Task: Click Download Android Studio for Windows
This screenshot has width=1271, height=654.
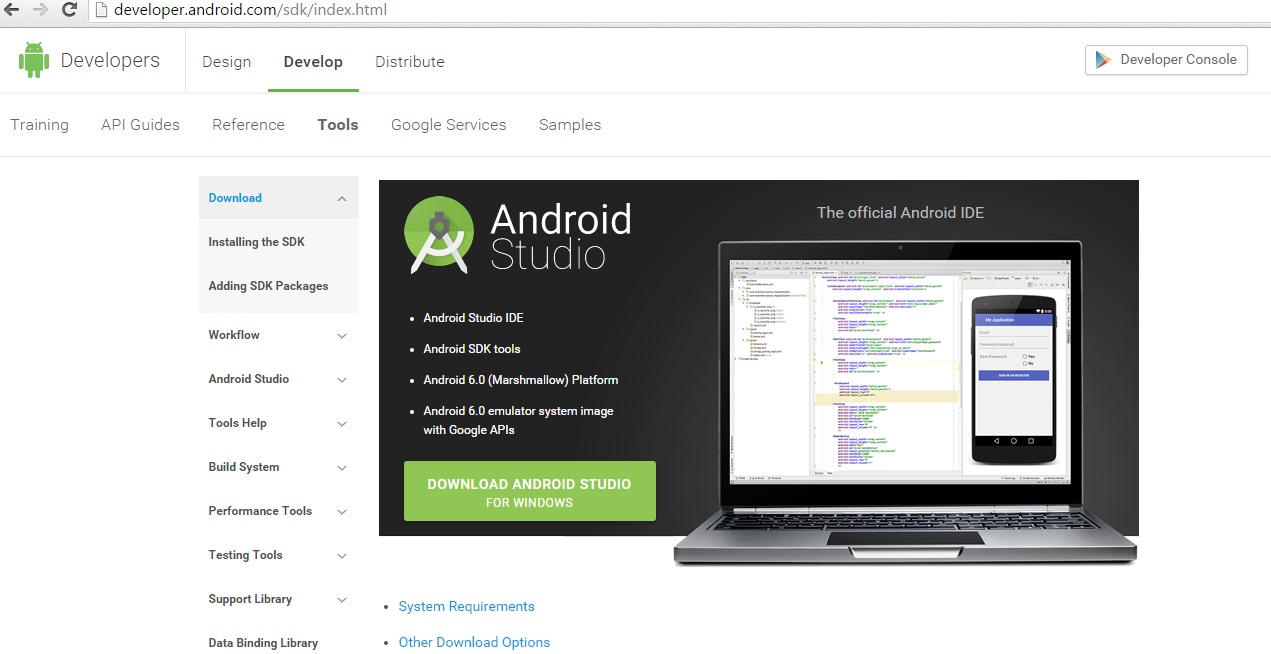Action: [x=530, y=491]
